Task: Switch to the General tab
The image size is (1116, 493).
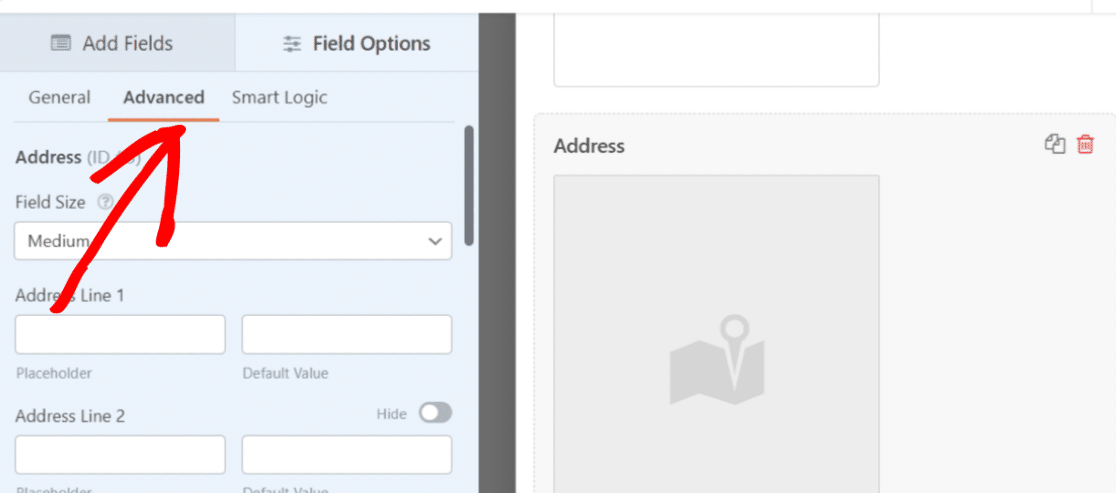Action: pos(60,97)
